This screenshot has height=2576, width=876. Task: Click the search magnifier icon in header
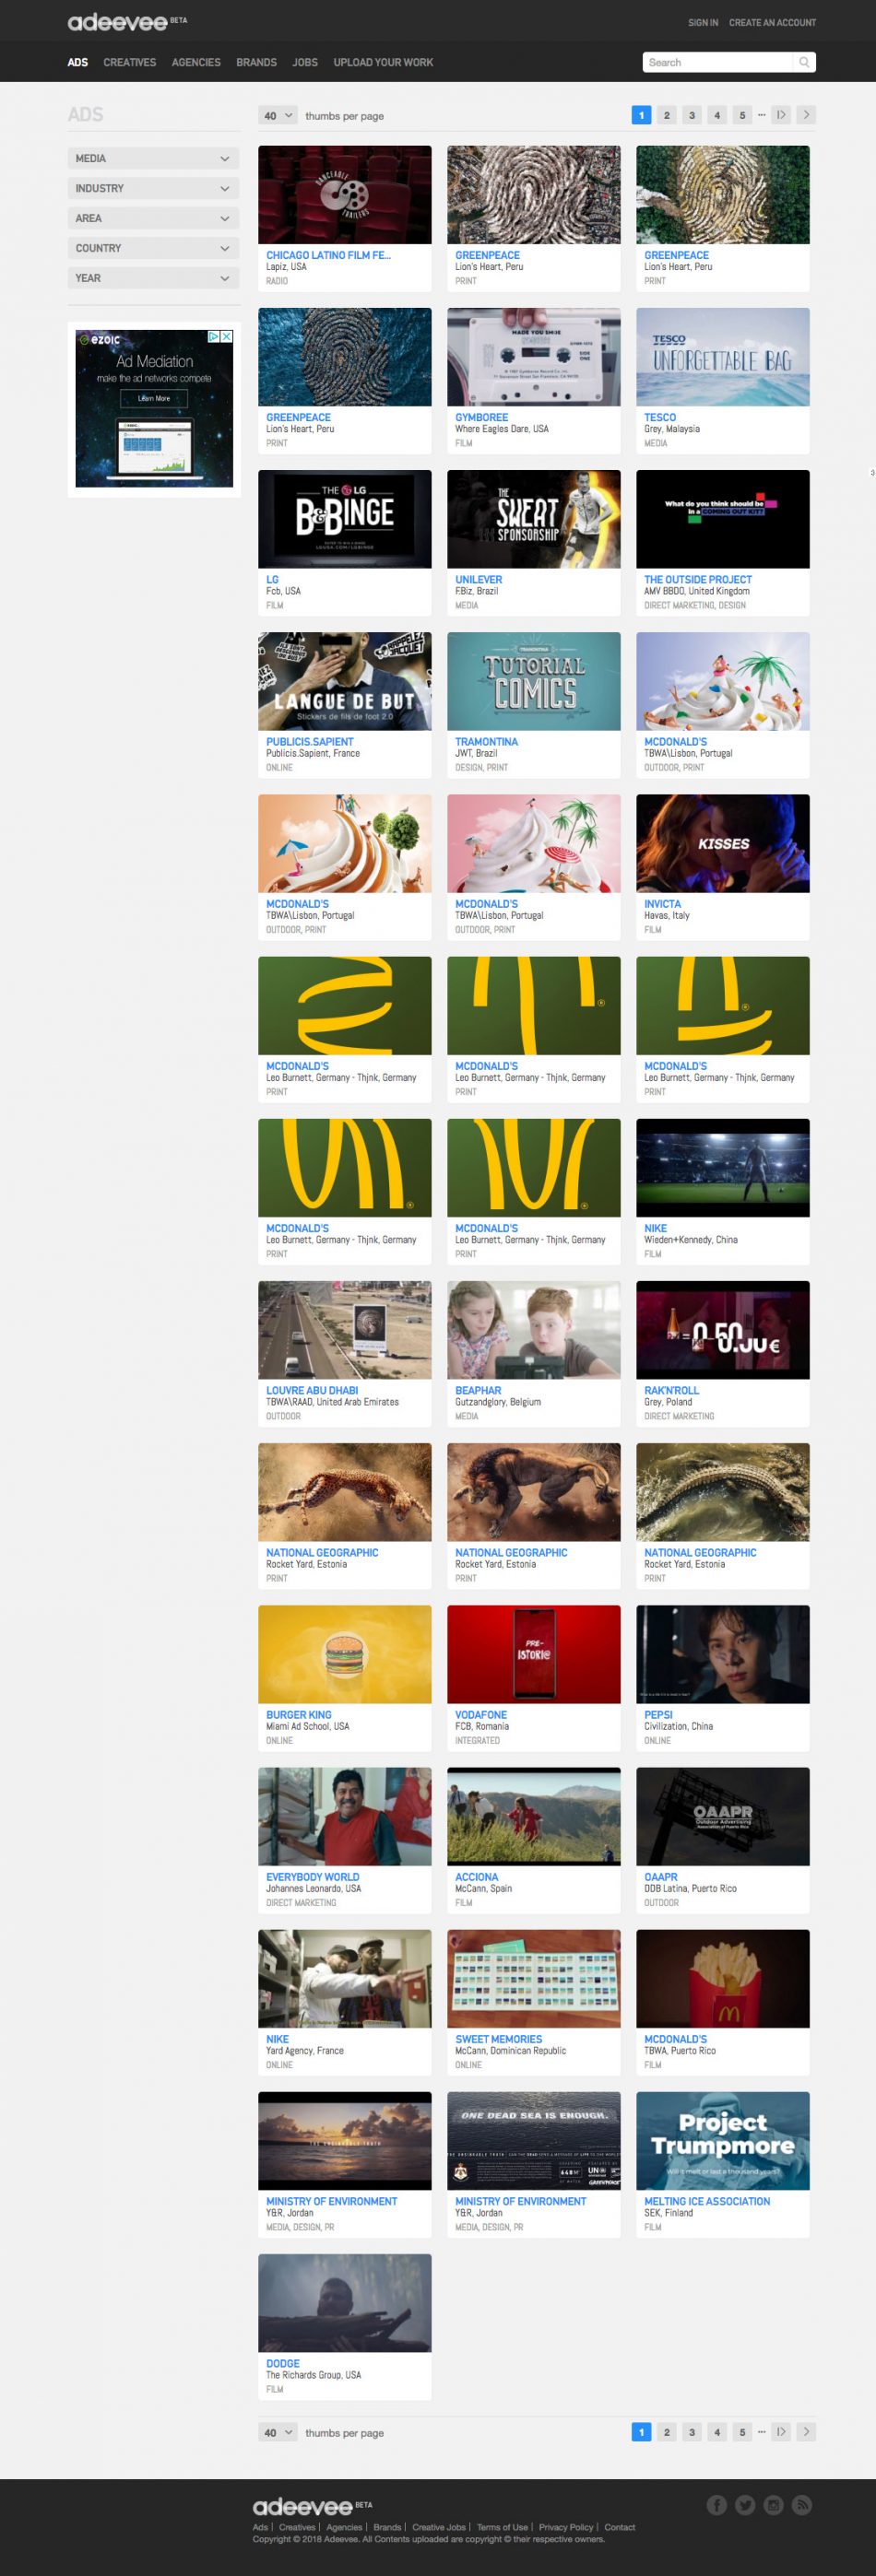tap(803, 62)
